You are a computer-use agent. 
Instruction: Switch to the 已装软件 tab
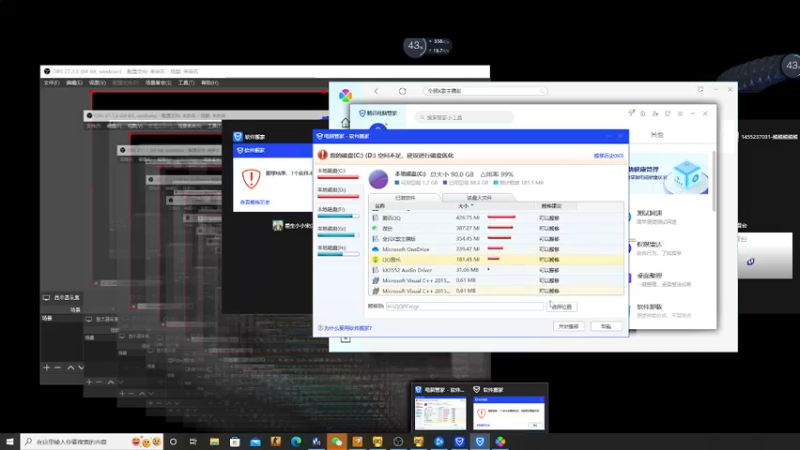click(x=405, y=197)
